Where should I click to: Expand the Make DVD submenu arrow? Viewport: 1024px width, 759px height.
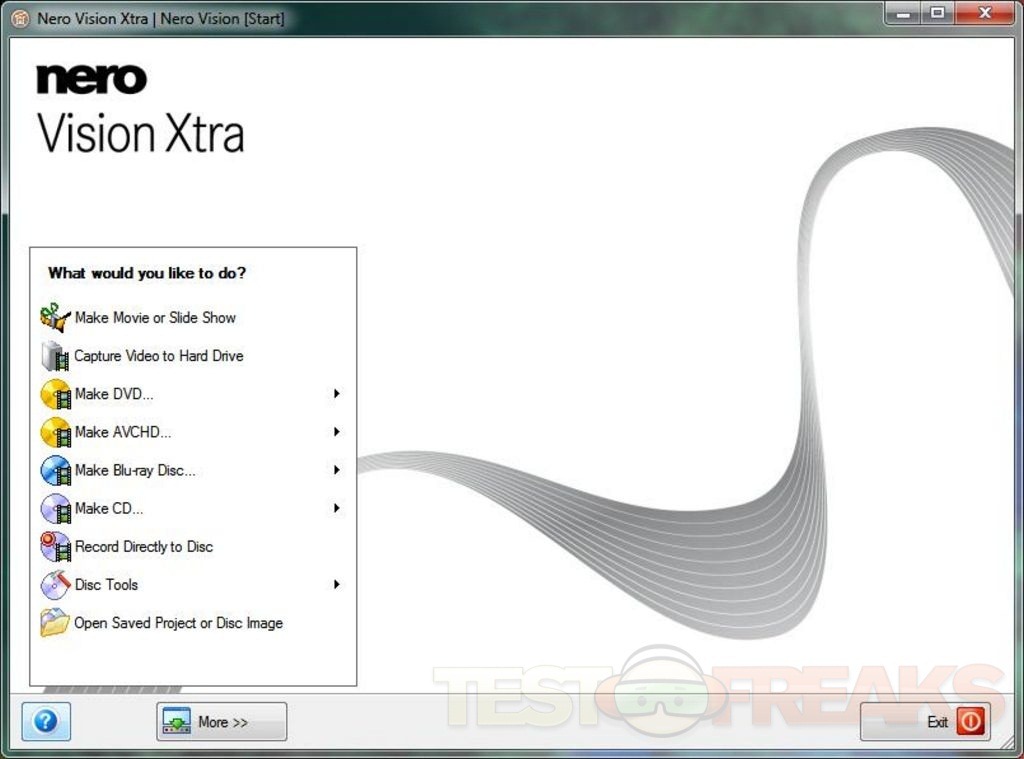pos(337,394)
